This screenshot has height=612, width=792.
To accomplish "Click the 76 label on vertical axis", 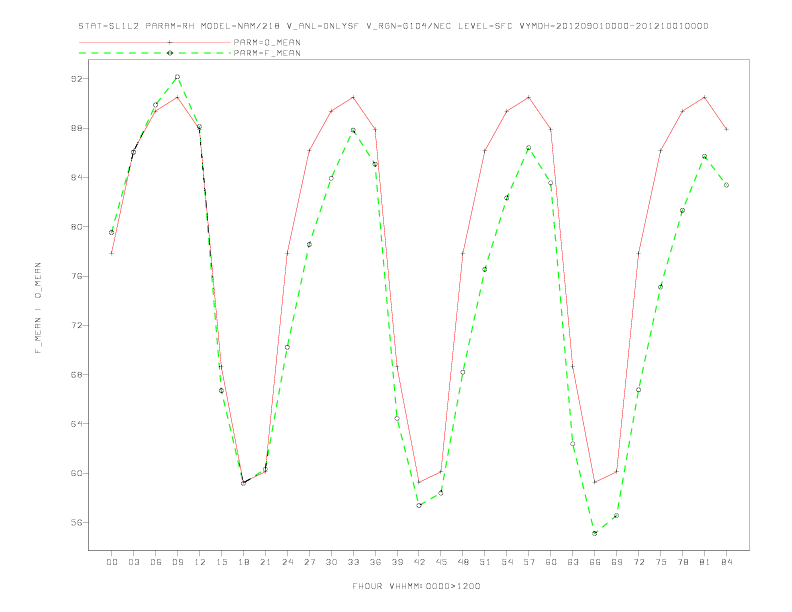I will [76, 276].
